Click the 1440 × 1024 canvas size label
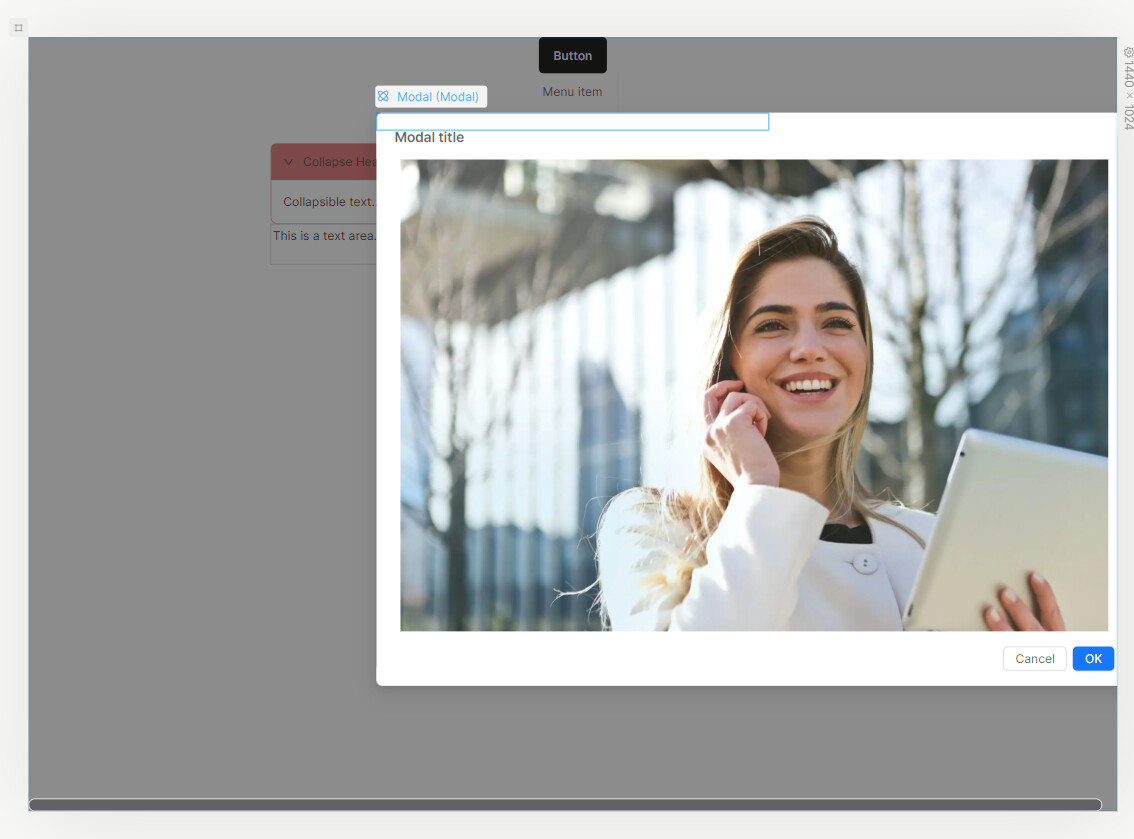 pos(1128,96)
